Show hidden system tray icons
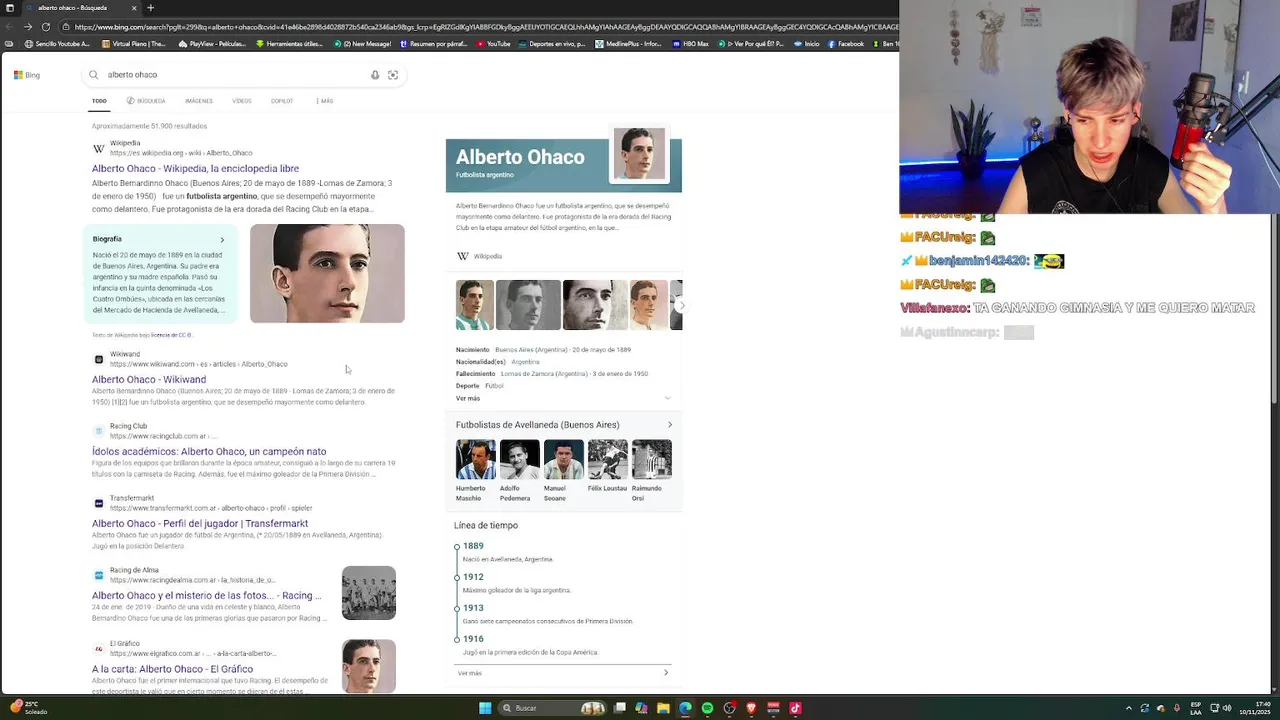1280x720 pixels. click(x=1130, y=708)
